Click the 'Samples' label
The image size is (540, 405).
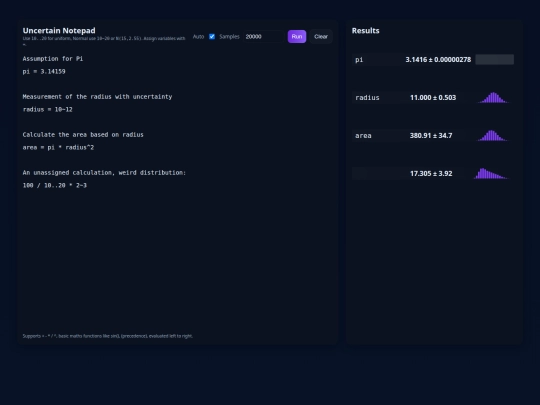pyautogui.click(x=229, y=37)
